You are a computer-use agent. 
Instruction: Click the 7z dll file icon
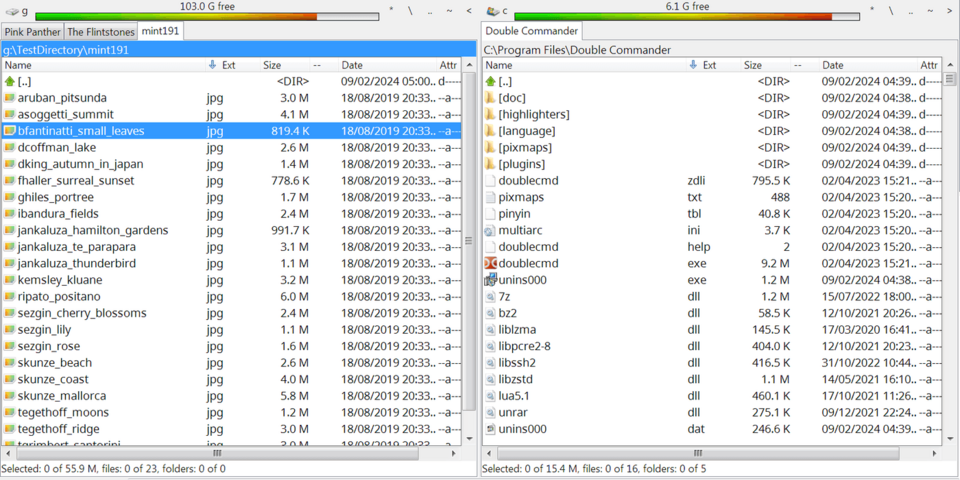490,297
